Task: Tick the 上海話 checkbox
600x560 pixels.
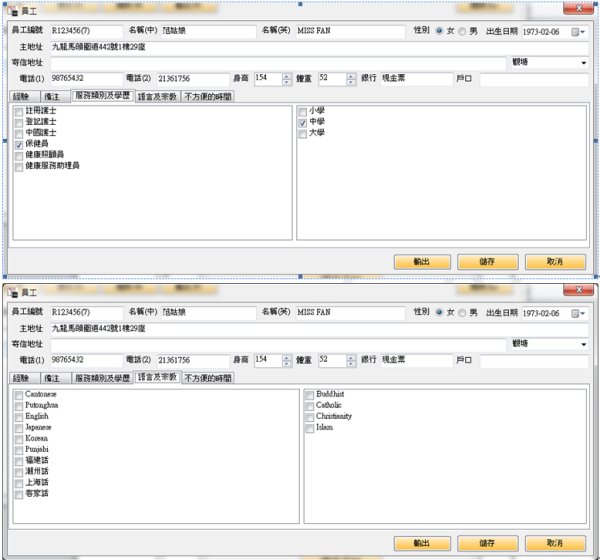Action: 19,484
